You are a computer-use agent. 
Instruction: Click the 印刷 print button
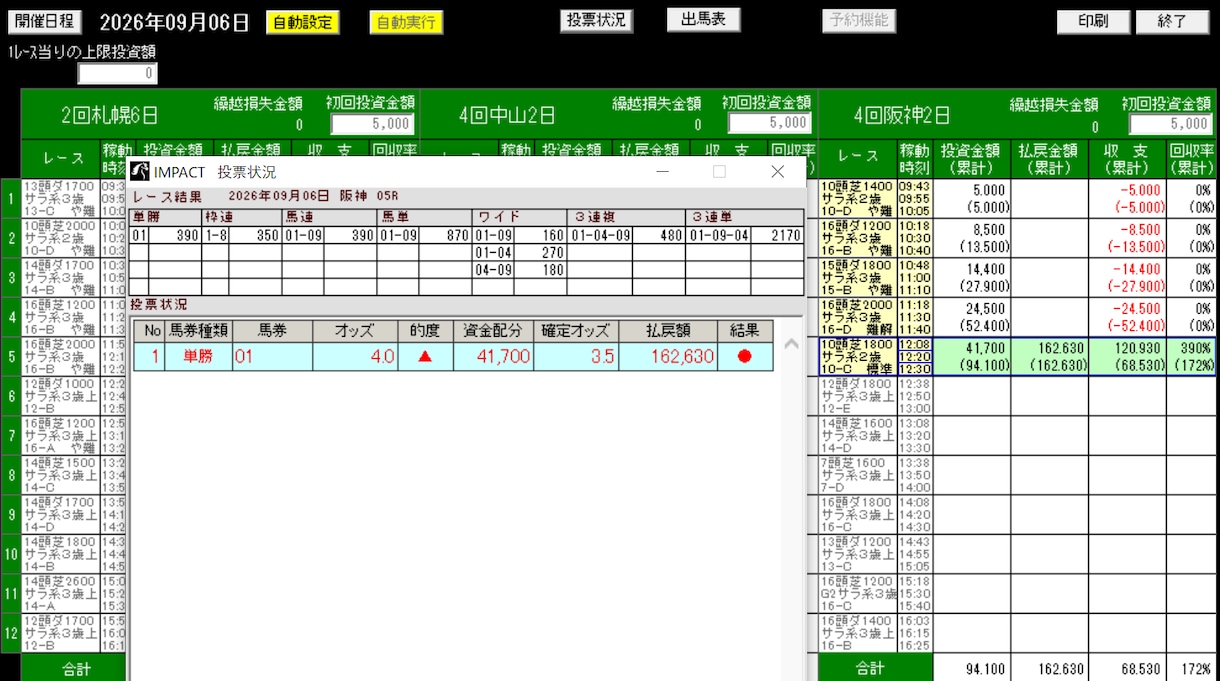[x=1093, y=22]
